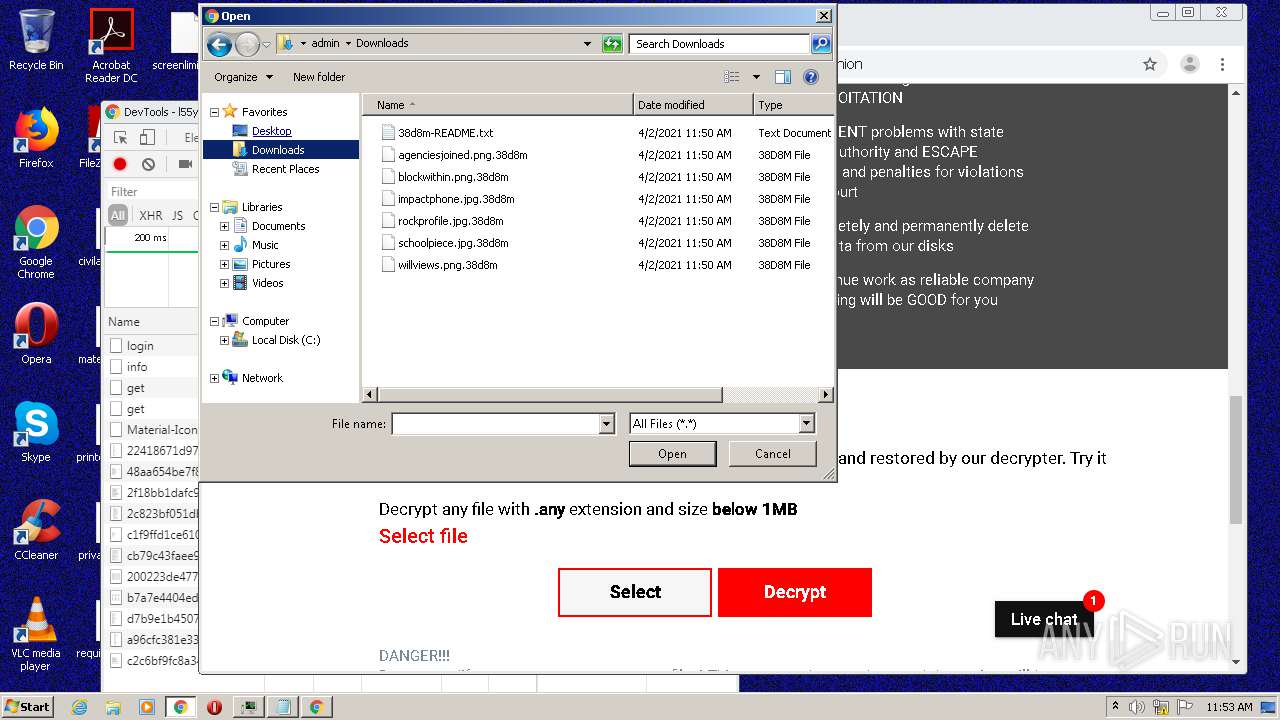The width and height of the screenshot is (1280, 720).
Task: Click Internet Explorer taskbar icon
Action: click(80, 707)
